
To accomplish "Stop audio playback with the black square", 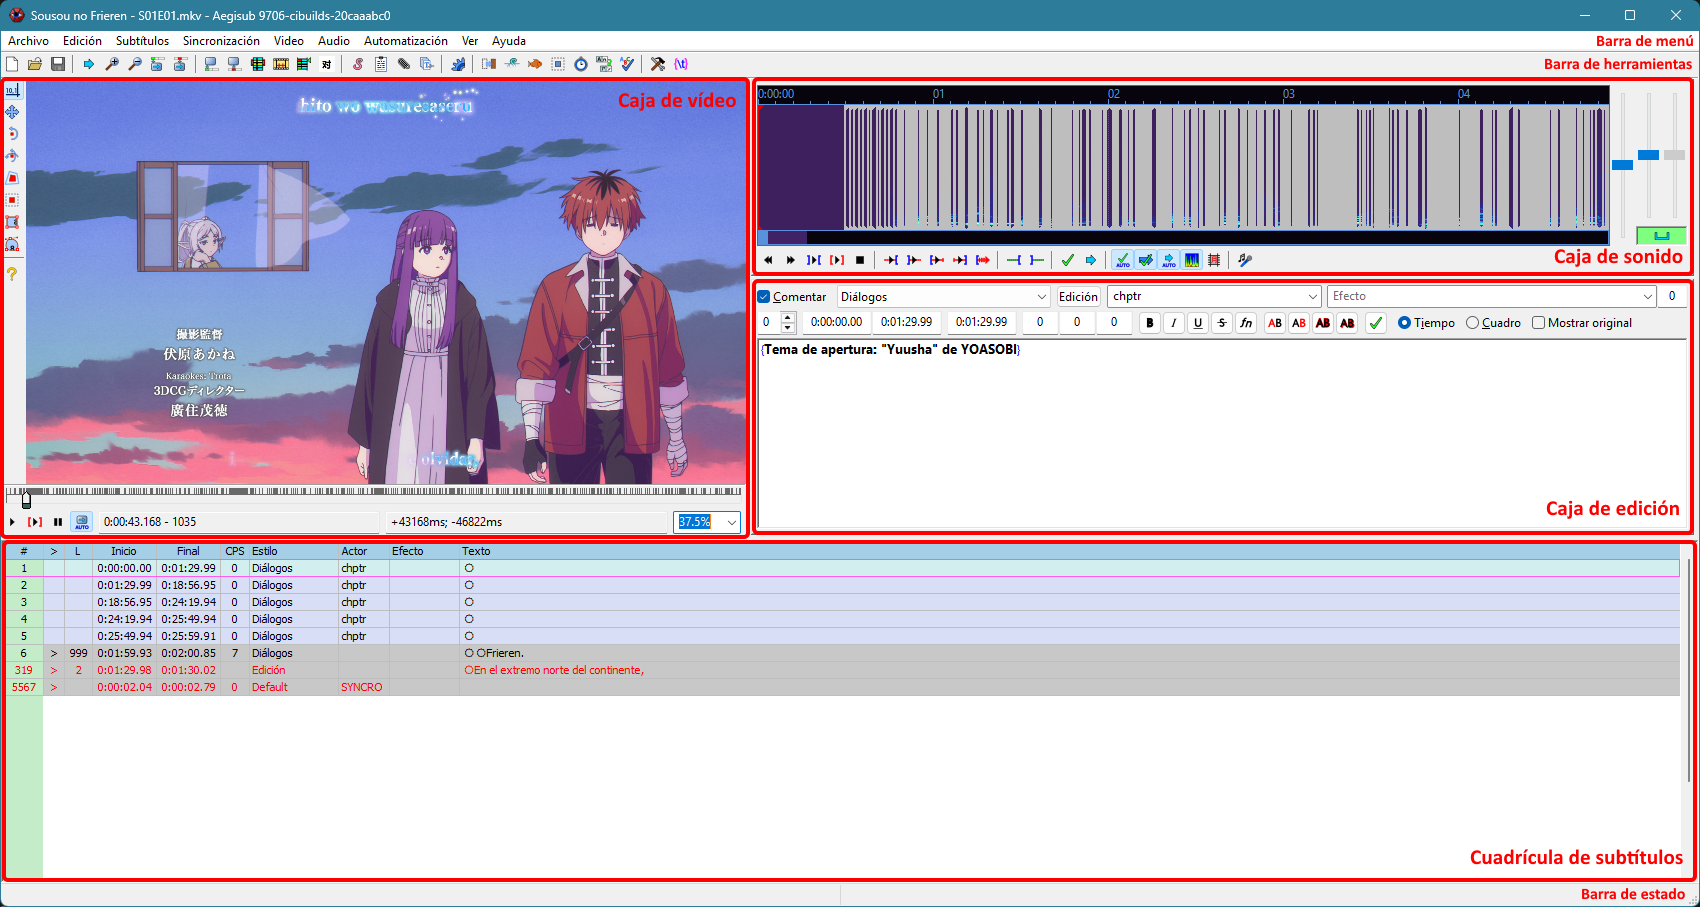I will pos(860,260).
